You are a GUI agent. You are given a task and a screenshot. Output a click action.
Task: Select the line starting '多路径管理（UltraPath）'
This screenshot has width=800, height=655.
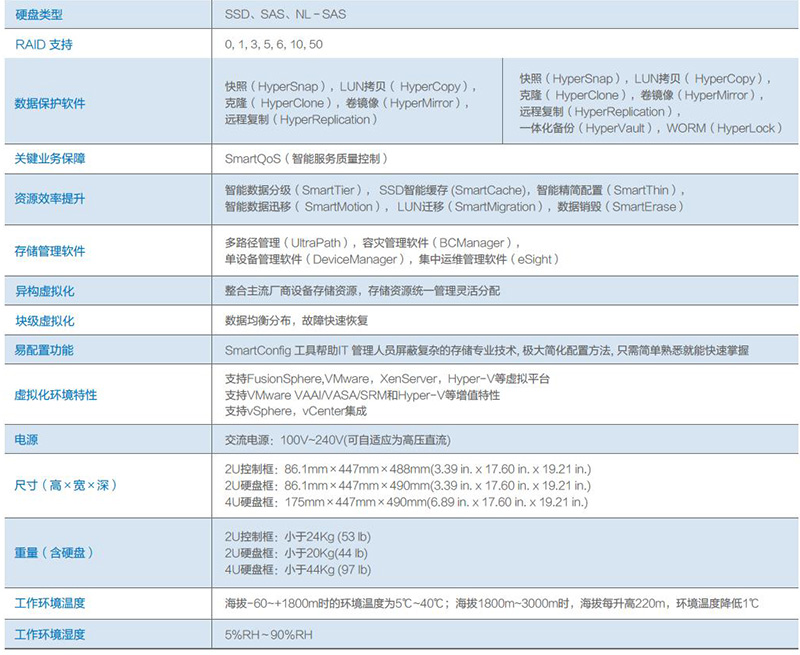coord(372,243)
